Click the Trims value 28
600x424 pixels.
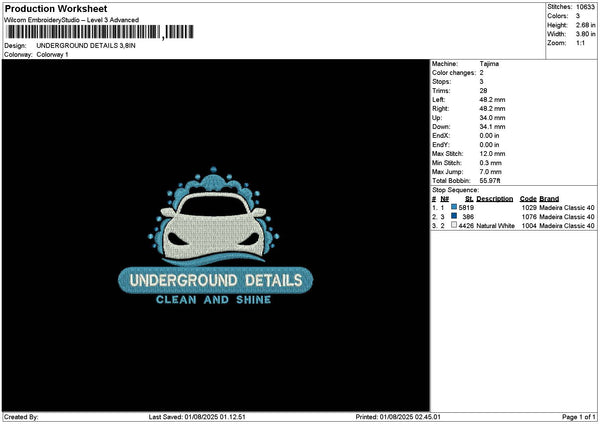click(483, 91)
